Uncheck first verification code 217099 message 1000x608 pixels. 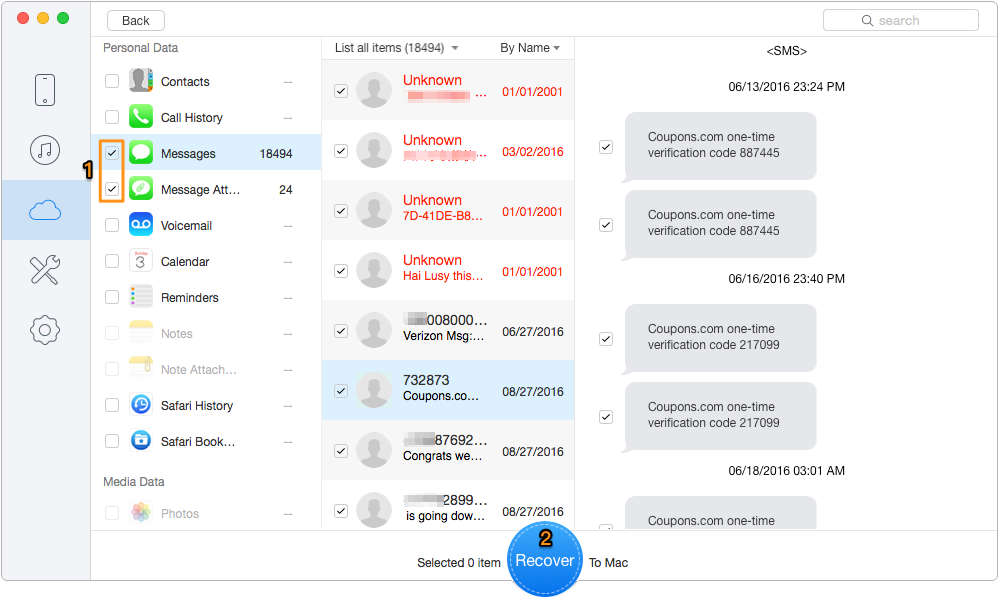606,339
